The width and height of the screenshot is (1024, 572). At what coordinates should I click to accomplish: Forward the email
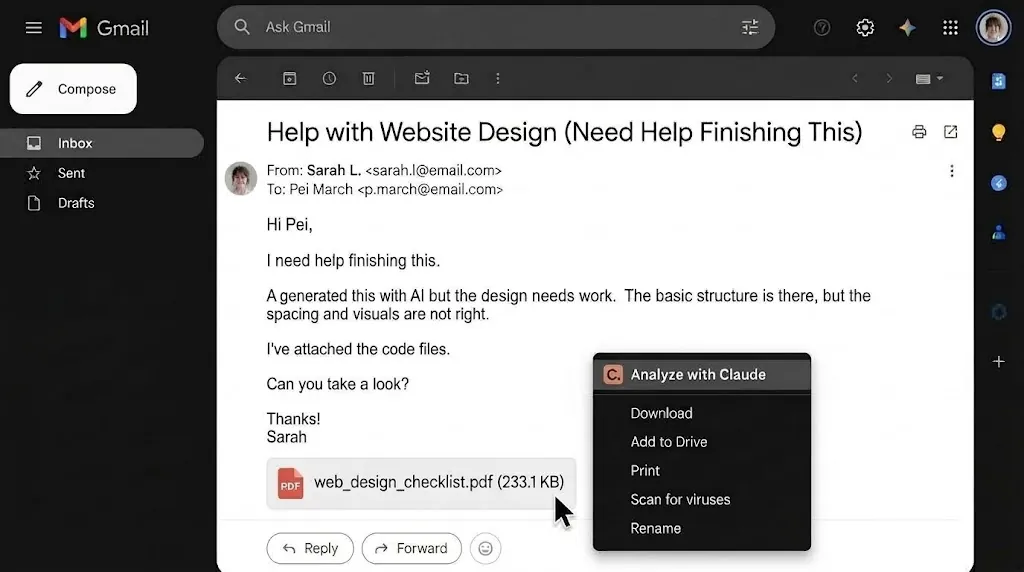(411, 548)
